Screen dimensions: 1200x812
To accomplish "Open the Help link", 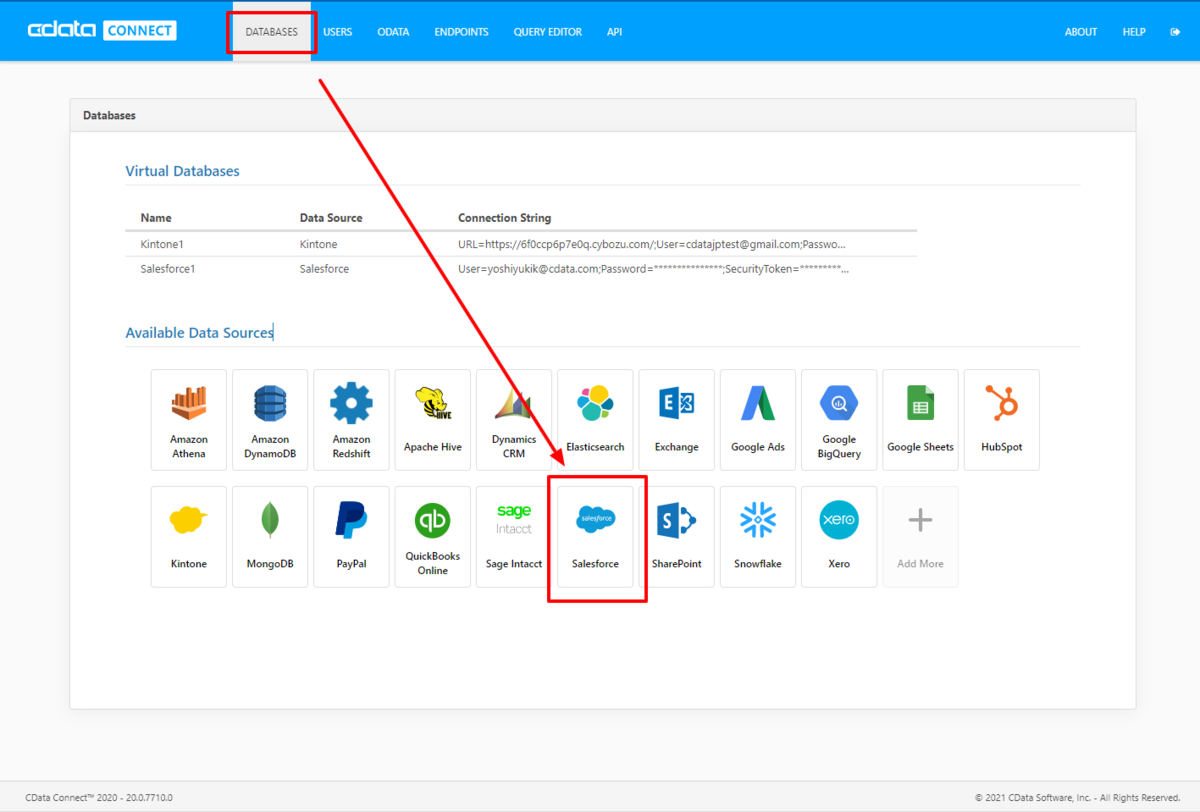I will pyautogui.click(x=1134, y=32).
